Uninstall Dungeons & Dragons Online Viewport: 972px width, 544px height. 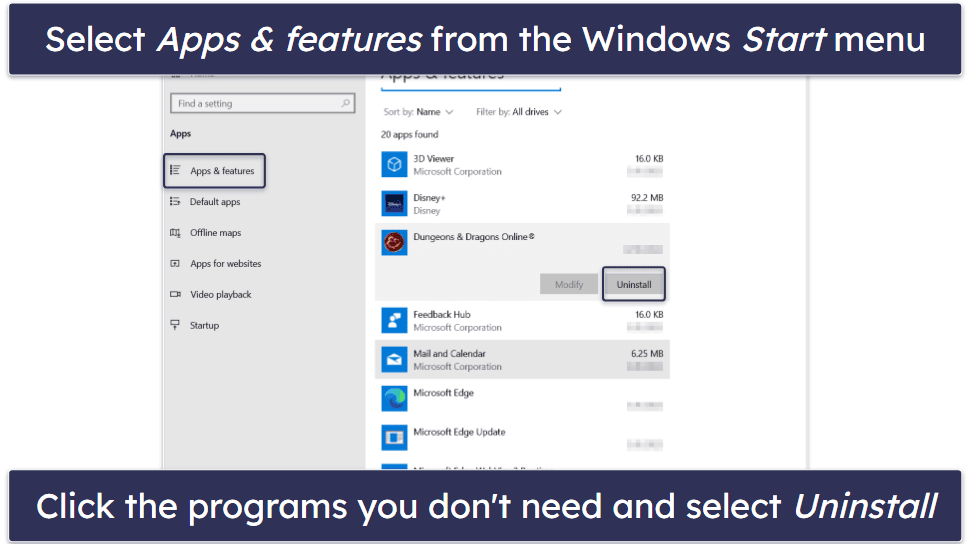(634, 284)
